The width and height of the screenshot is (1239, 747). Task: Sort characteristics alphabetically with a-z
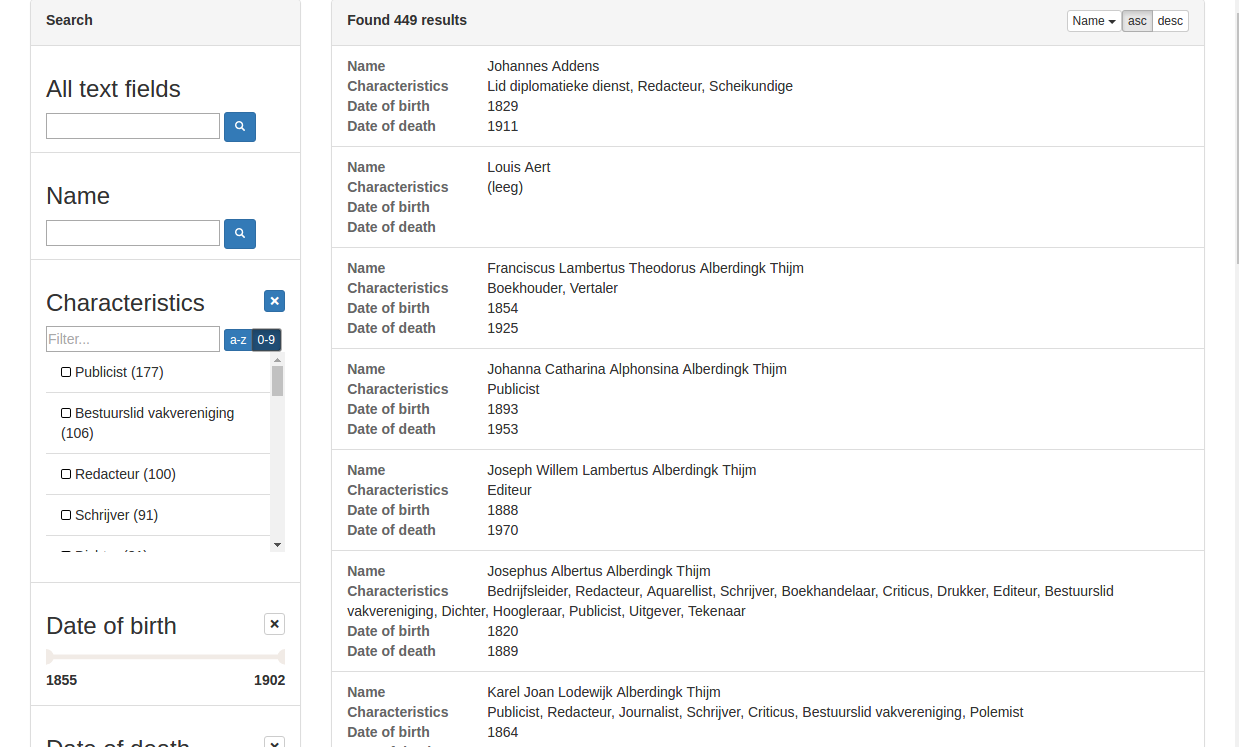(238, 340)
